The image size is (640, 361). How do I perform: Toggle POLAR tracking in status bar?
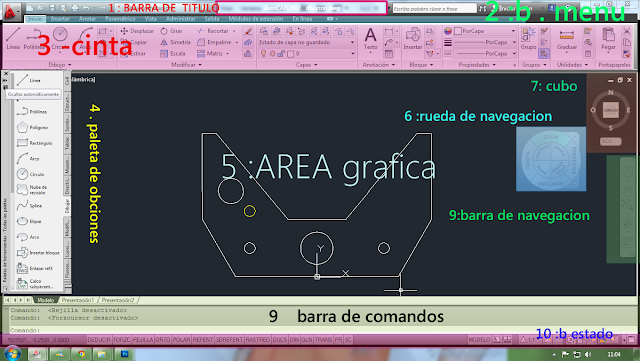click(182, 340)
